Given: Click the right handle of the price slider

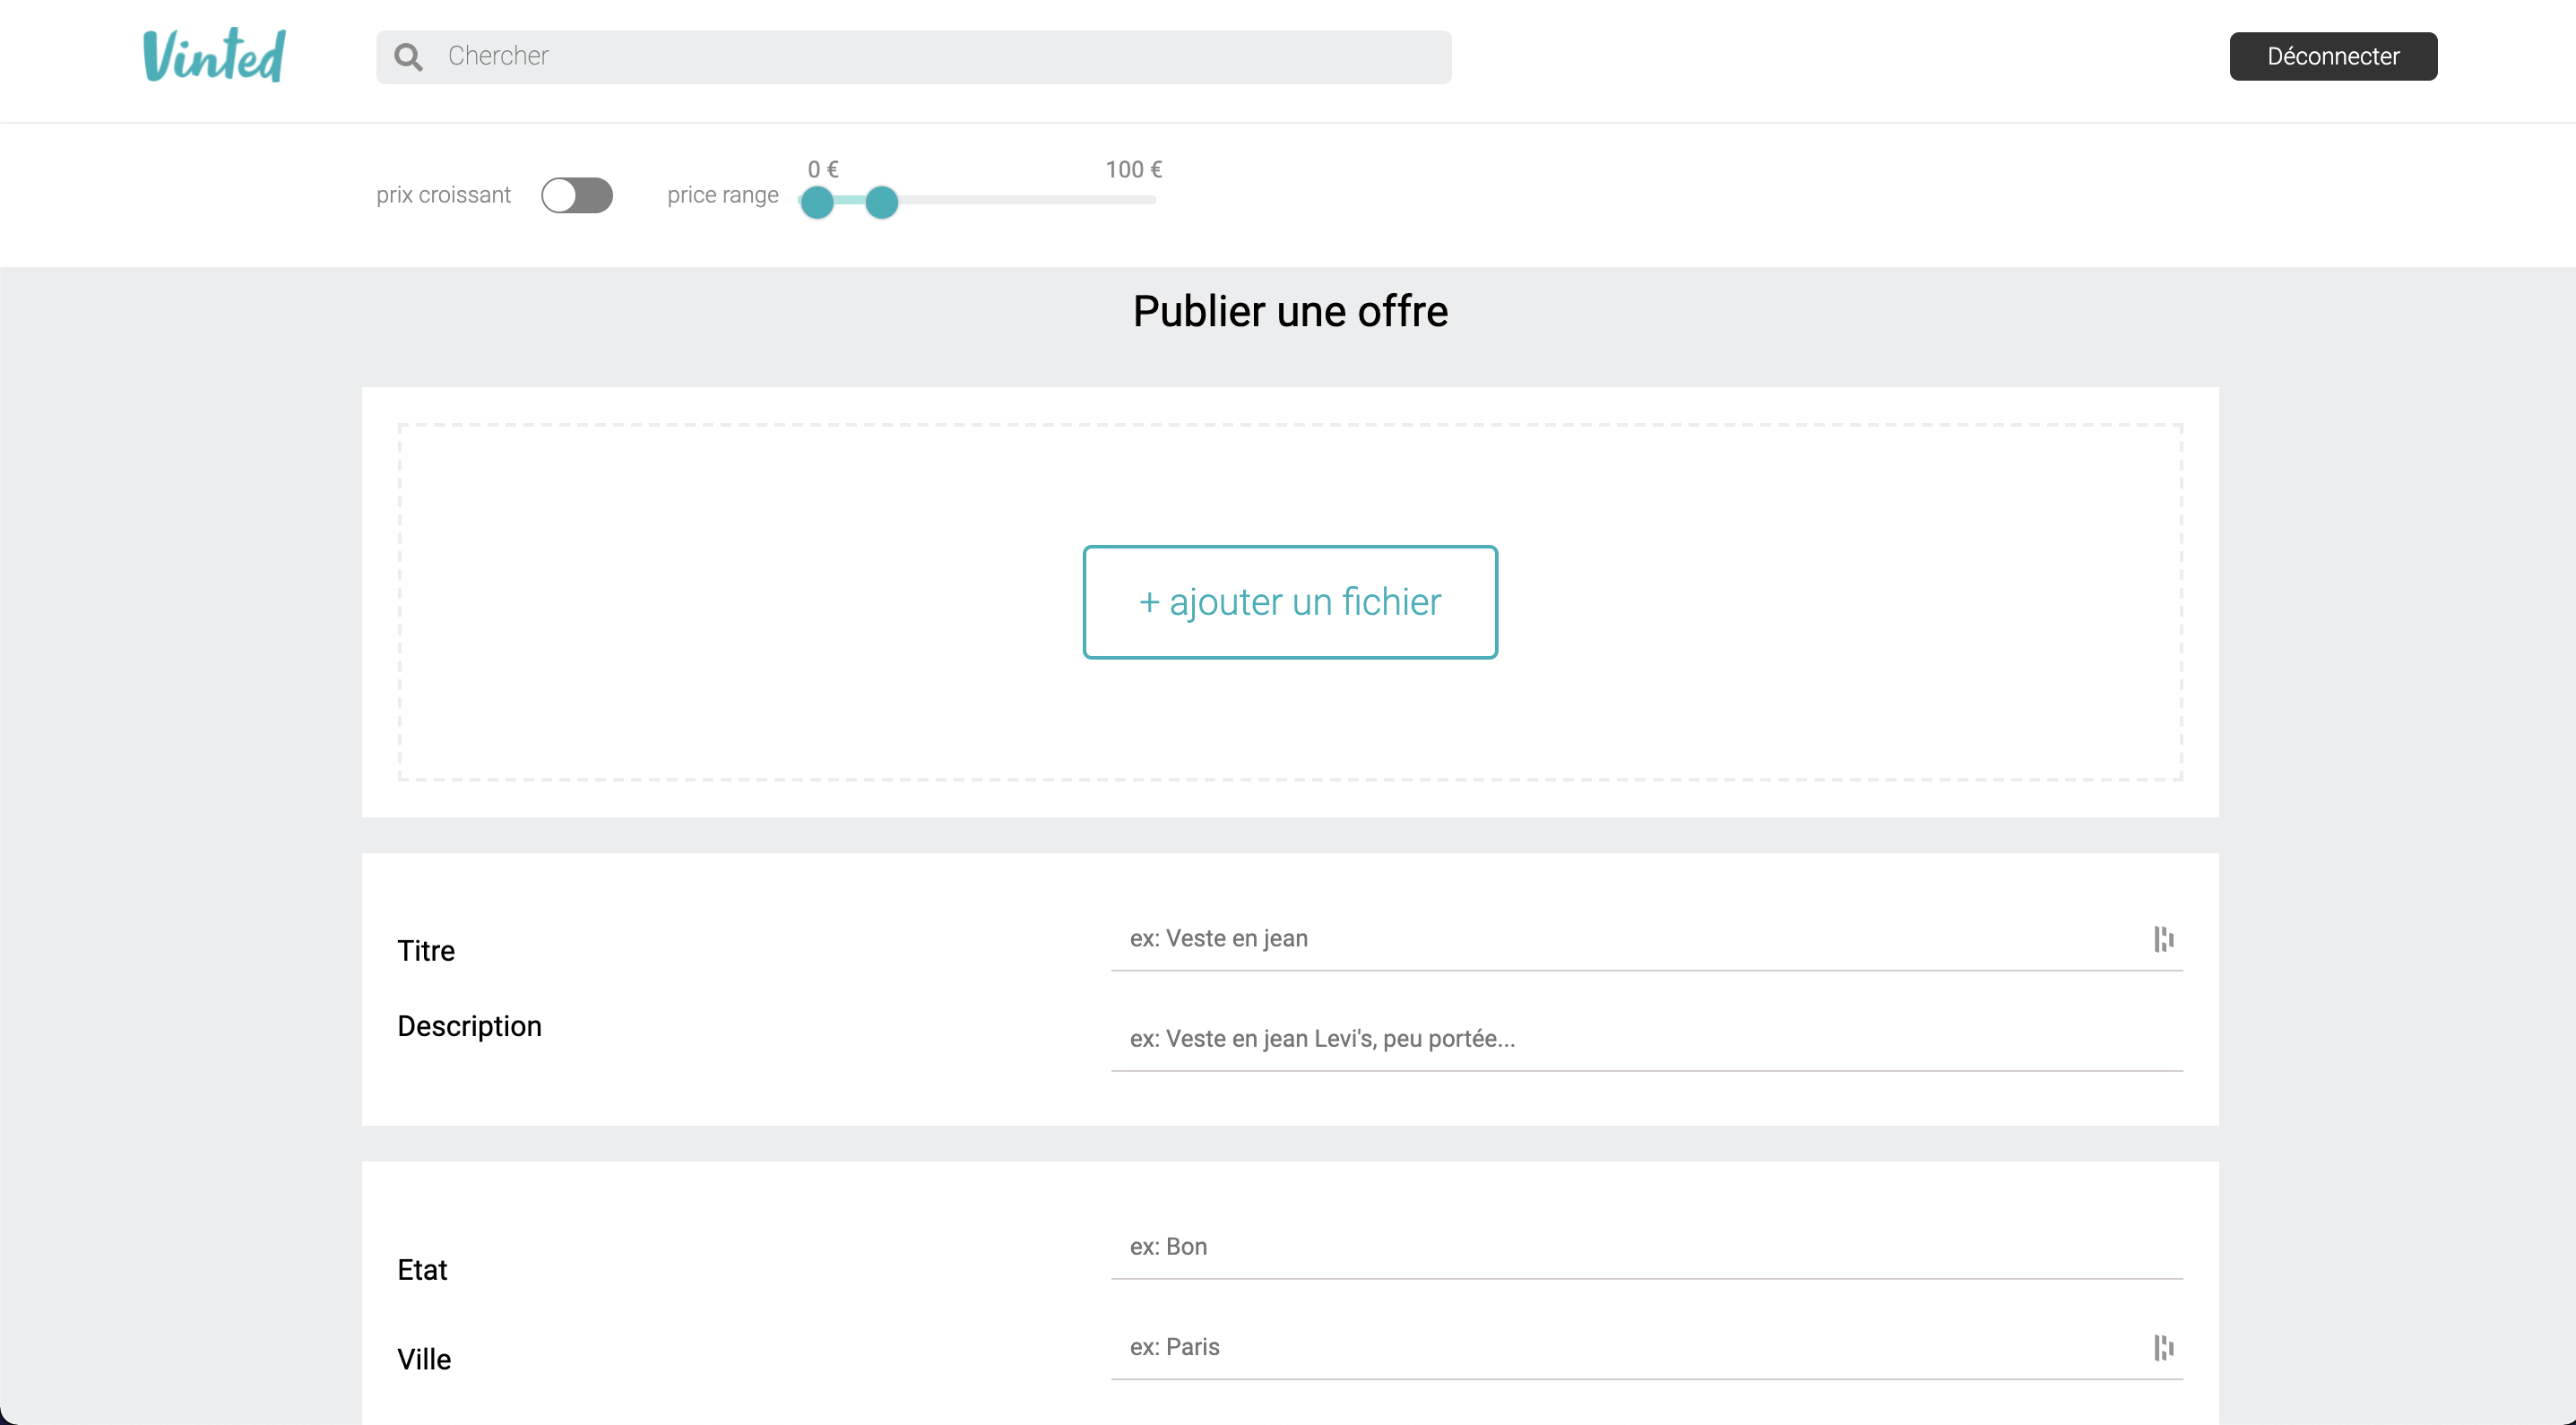Looking at the screenshot, I should click(x=882, y=203).
